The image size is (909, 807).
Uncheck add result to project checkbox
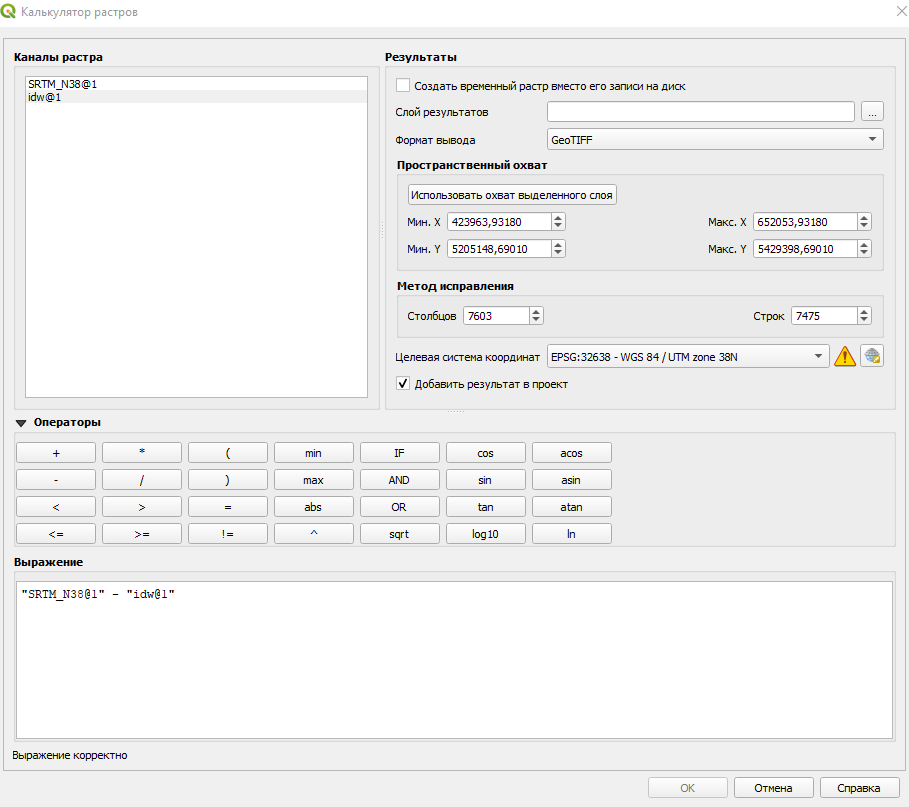[403, 383]
